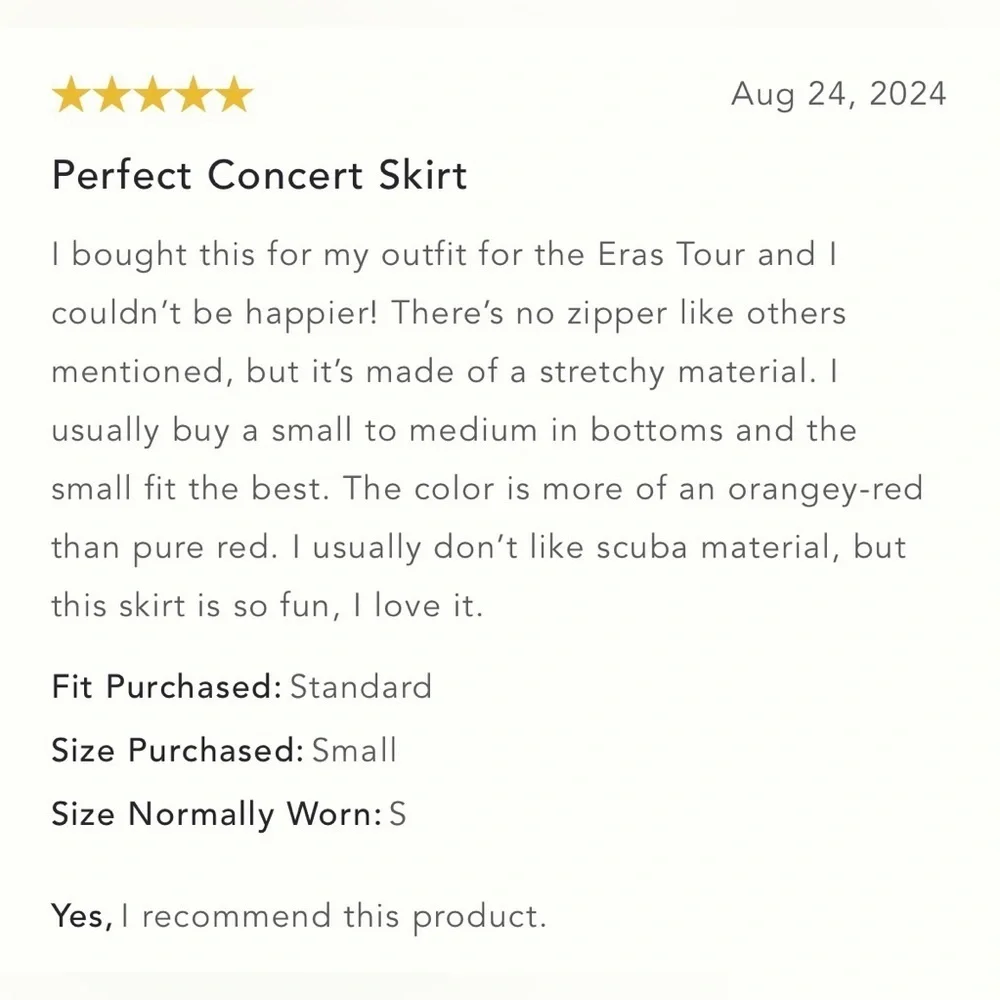The image size is (1000, 1000).
Task: Select the fourth gold rating star
Action: pyautogui.click(x=193, y=96)
